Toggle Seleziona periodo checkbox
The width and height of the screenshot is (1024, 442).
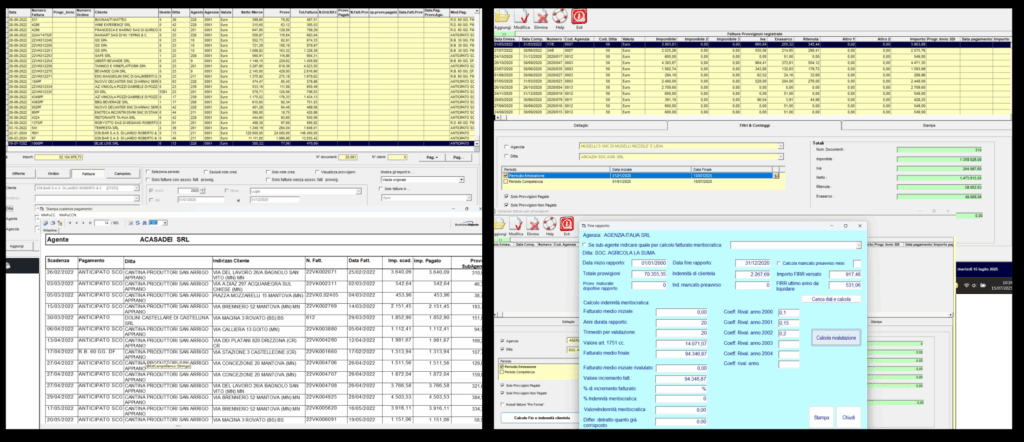click(148, 171)
